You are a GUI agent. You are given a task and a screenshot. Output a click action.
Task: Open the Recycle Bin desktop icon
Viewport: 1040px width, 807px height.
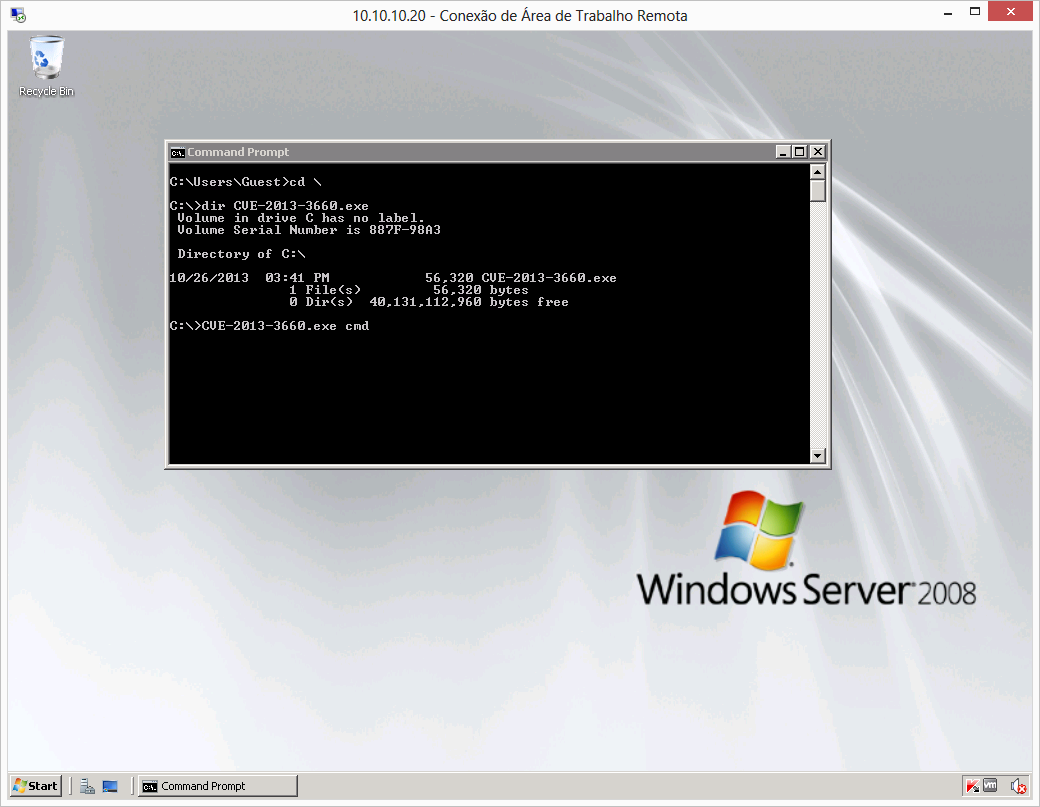46,66
